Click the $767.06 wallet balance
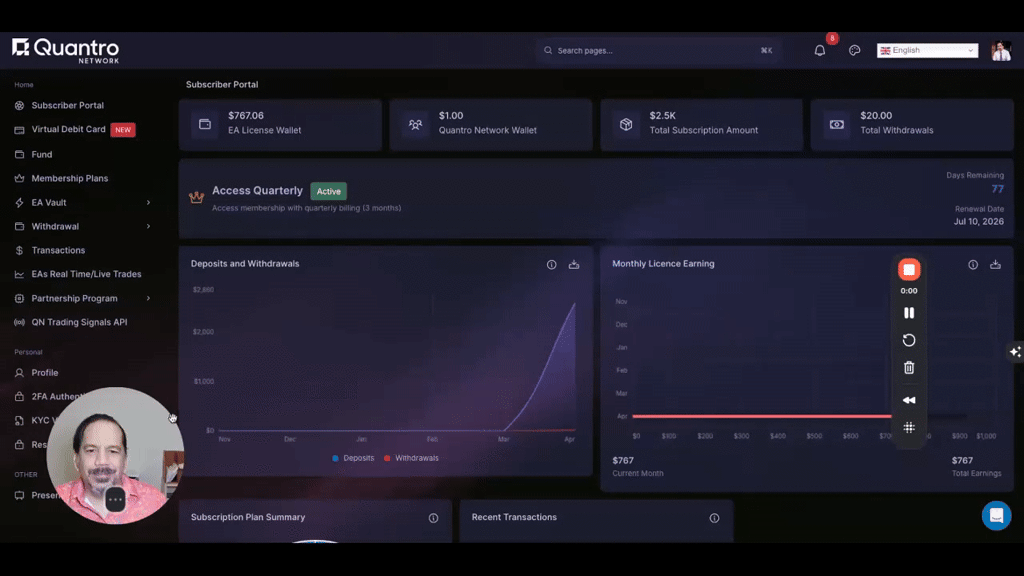The height and width of the screenshot is (576, 1024). (x=246, y=116)
